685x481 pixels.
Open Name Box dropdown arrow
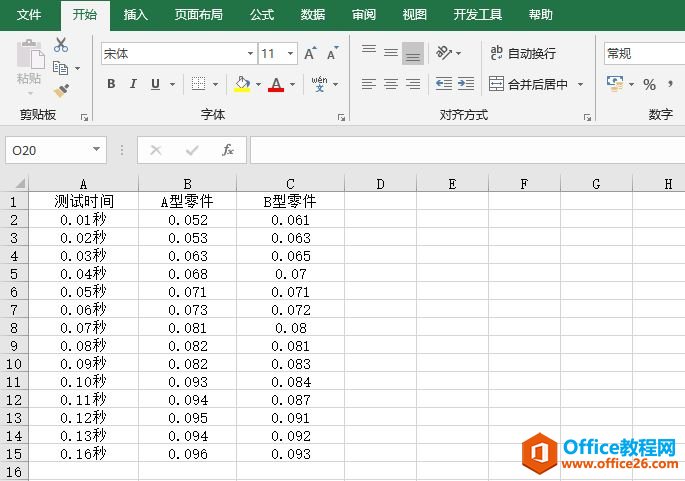[96, 149]
